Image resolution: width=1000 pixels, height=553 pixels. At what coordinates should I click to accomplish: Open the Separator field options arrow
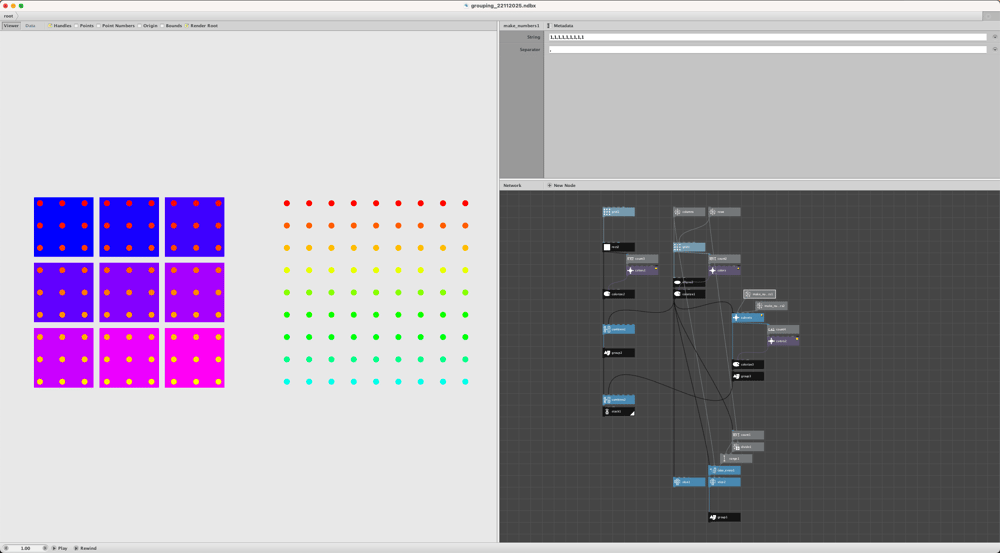pos(994,49)
